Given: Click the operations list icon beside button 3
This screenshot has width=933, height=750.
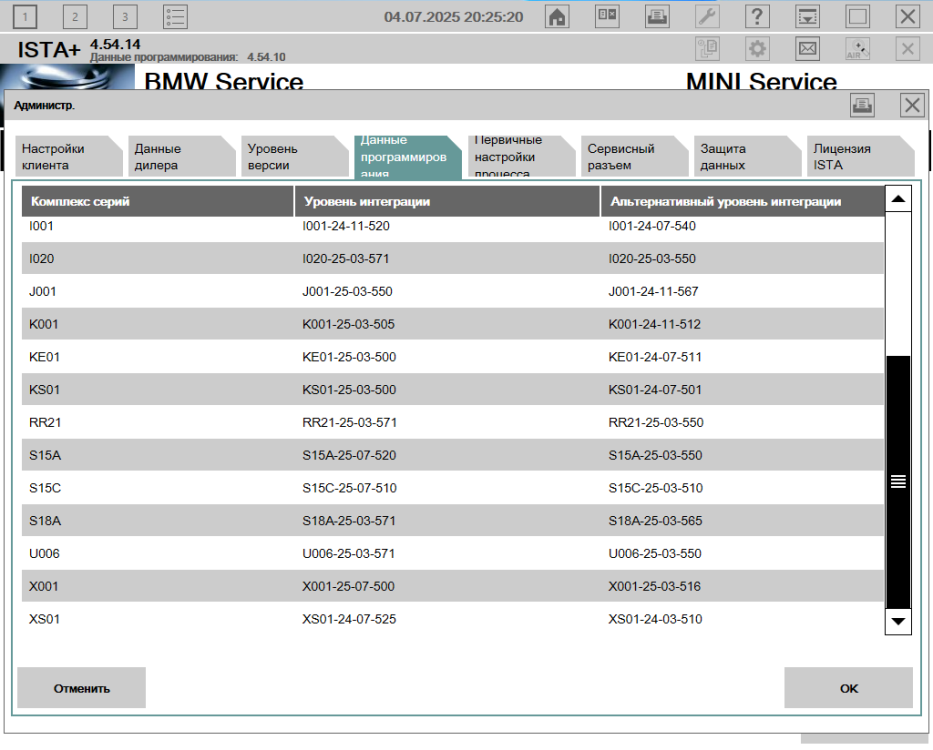Looking at the screenshot, I should point(175,16).
